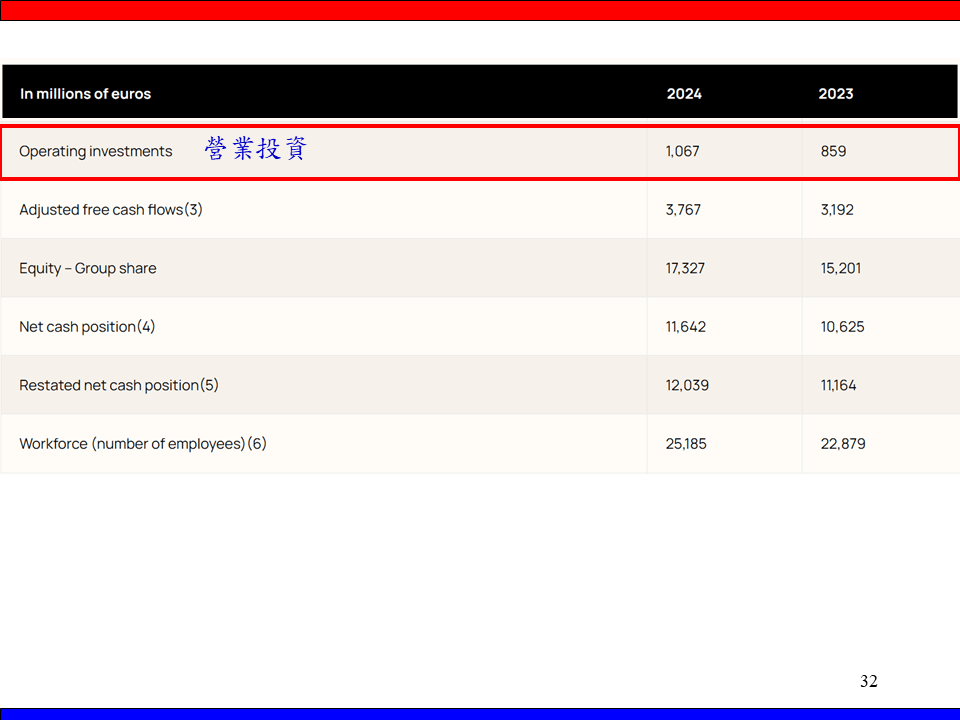Select the "Restated net cash position(5)" label
Viewport: 960px width, 720px height.
click(119, 385)
